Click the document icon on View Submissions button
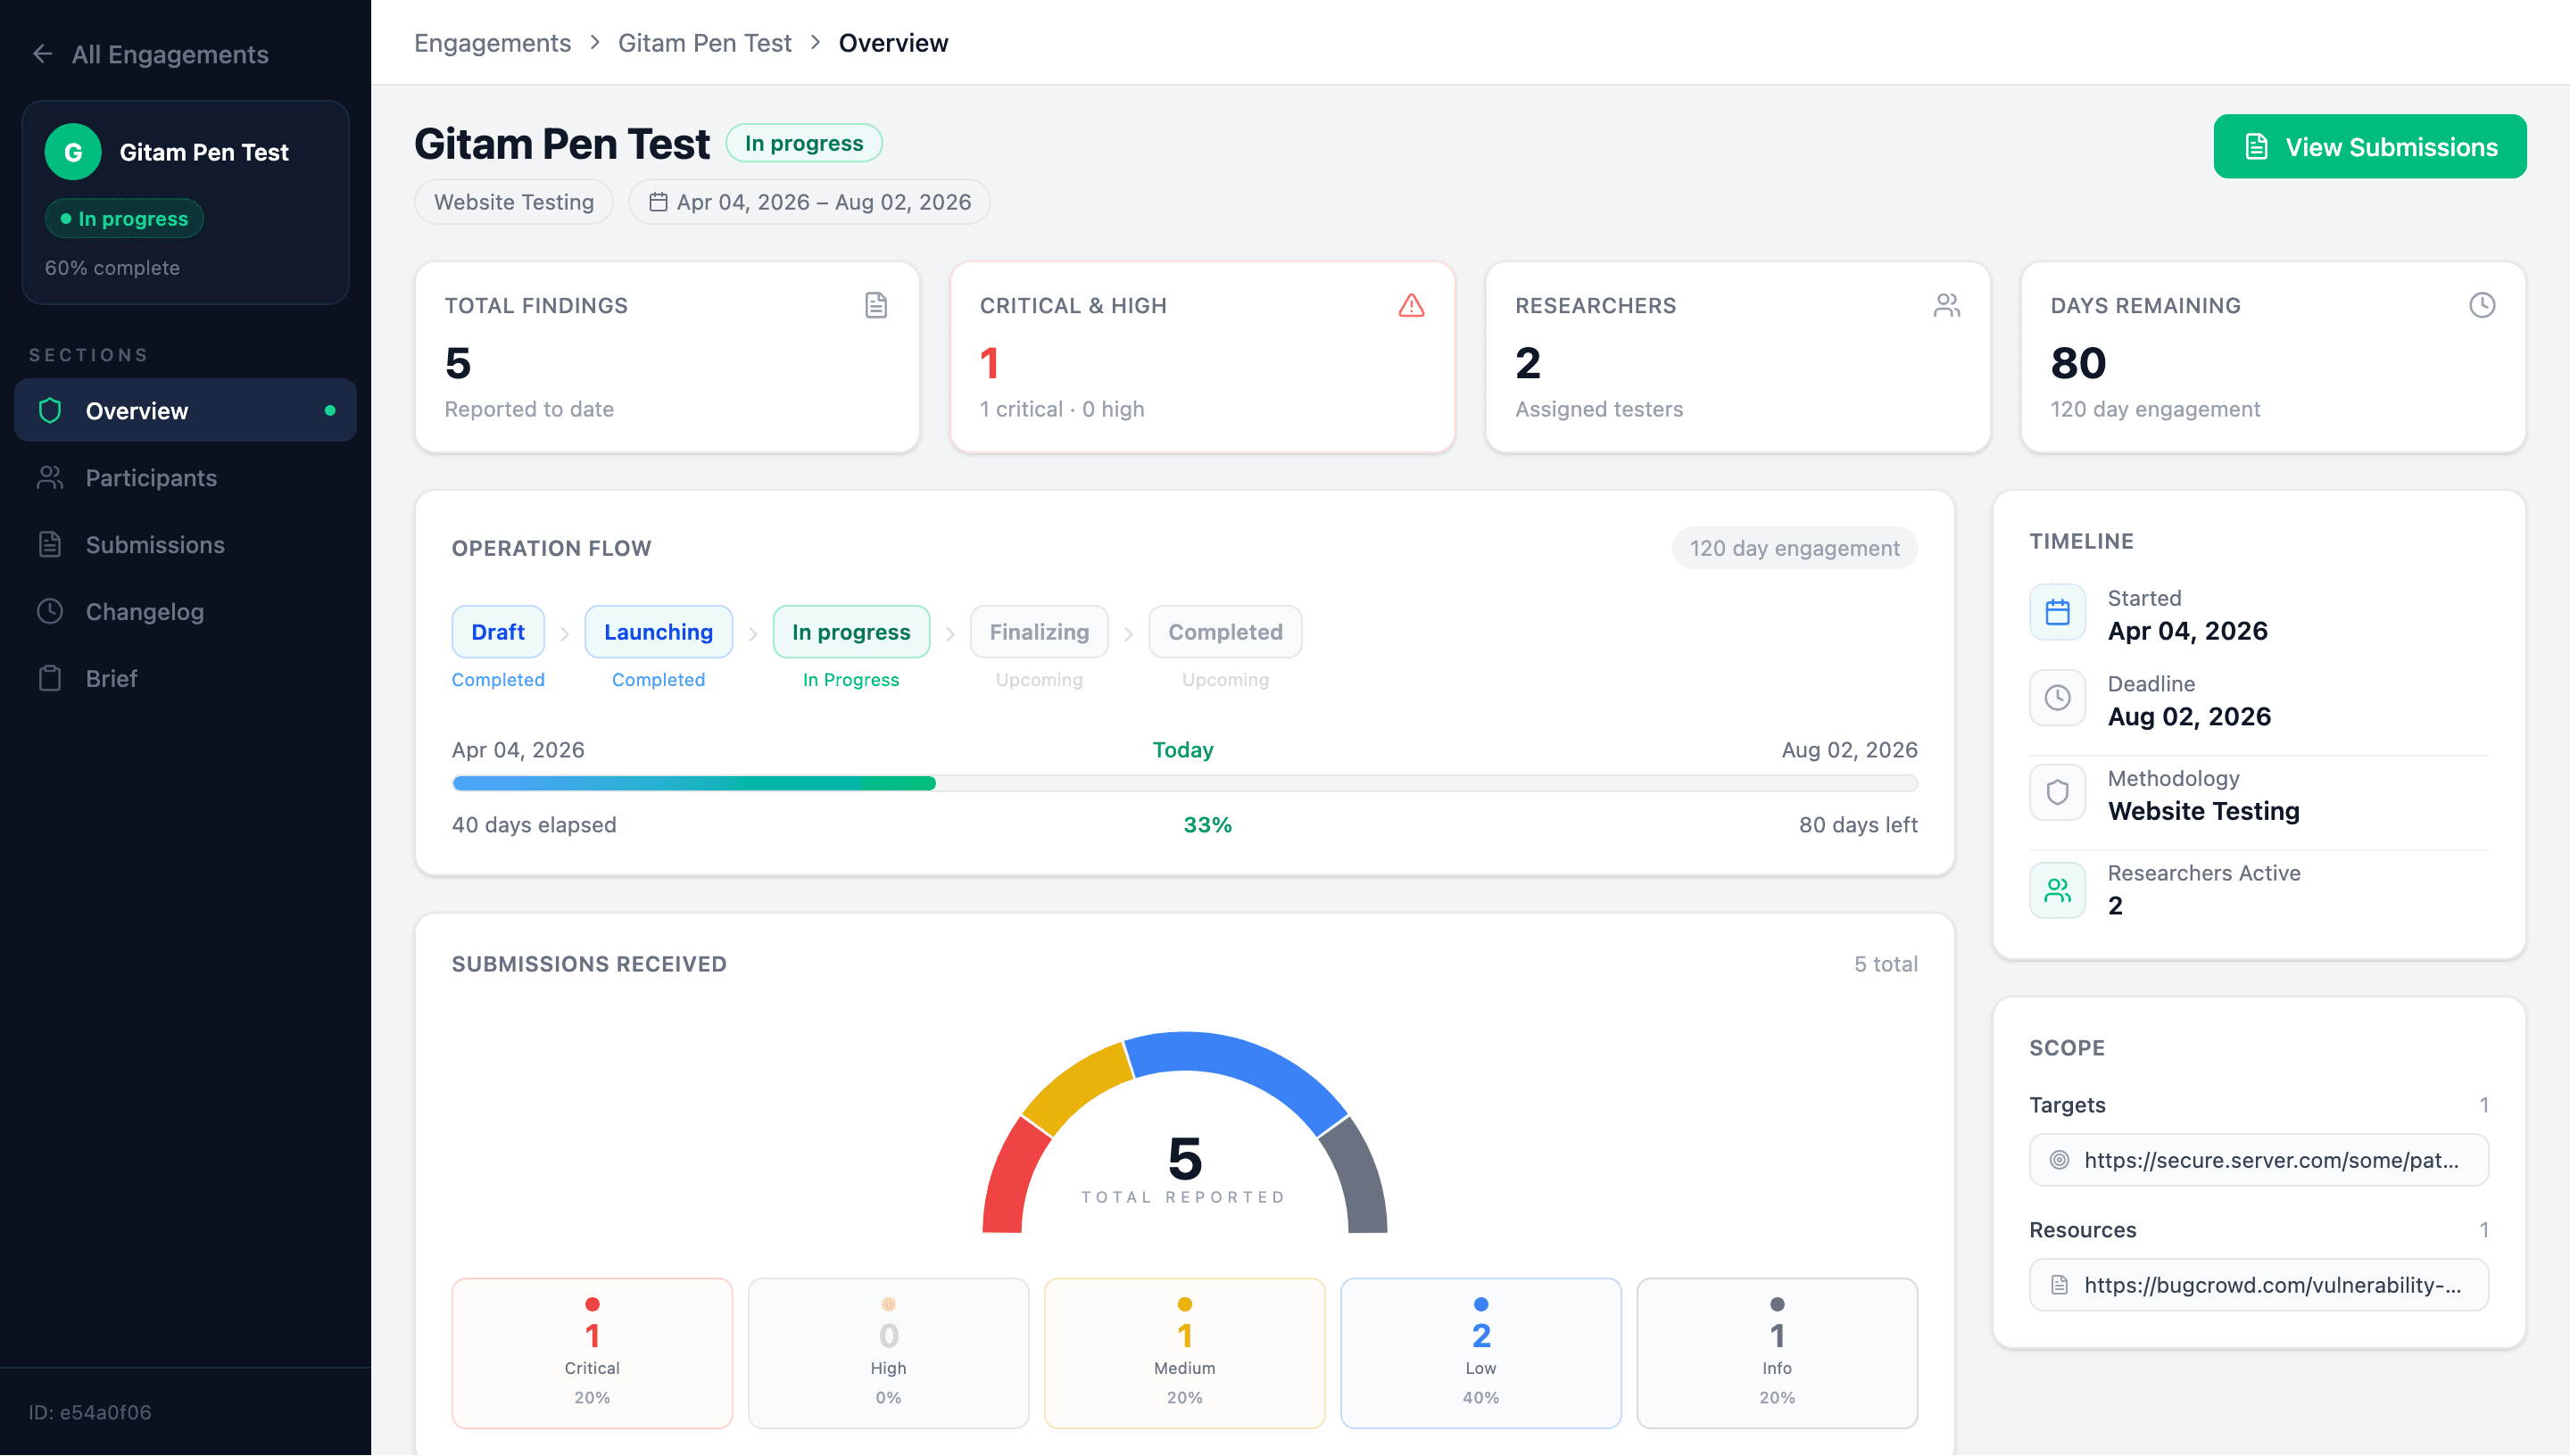This screenshot has width=2570, height=1456. point(2256,147)
